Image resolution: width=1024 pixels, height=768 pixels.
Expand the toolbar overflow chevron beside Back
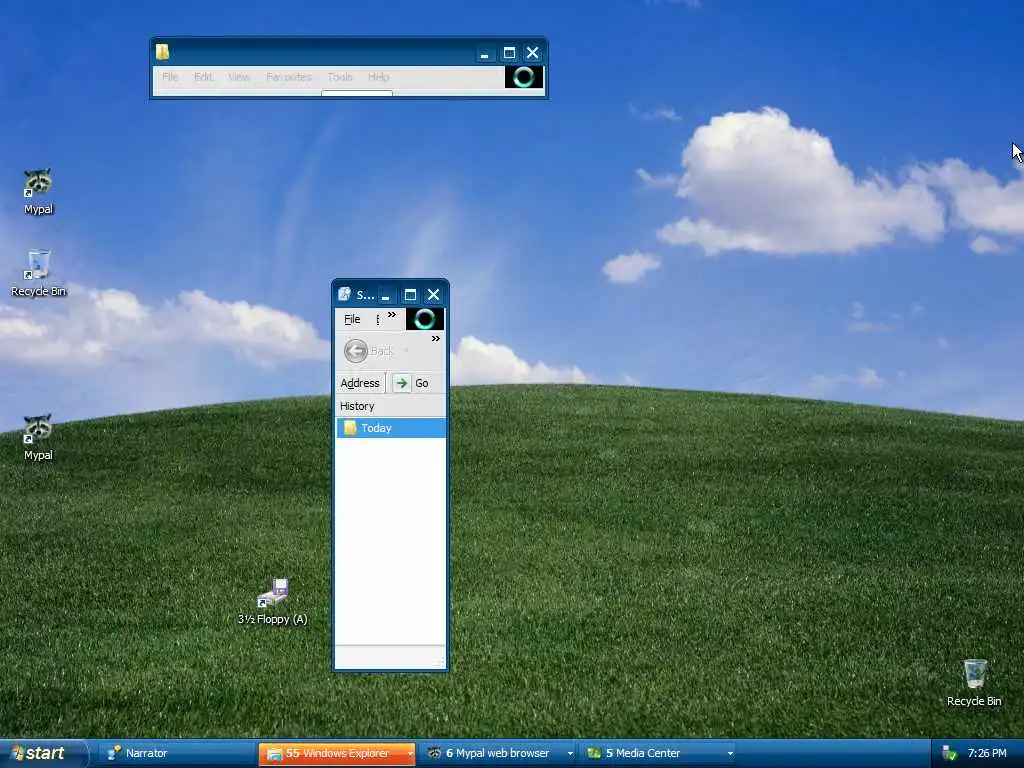436,338
